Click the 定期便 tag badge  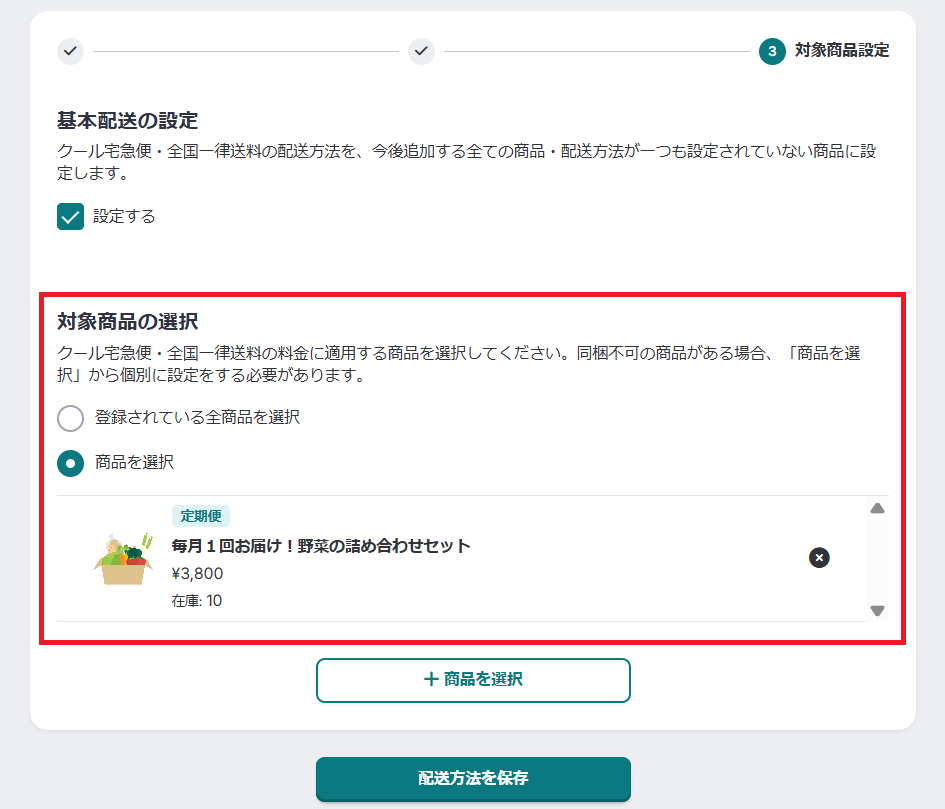(201, 516)
